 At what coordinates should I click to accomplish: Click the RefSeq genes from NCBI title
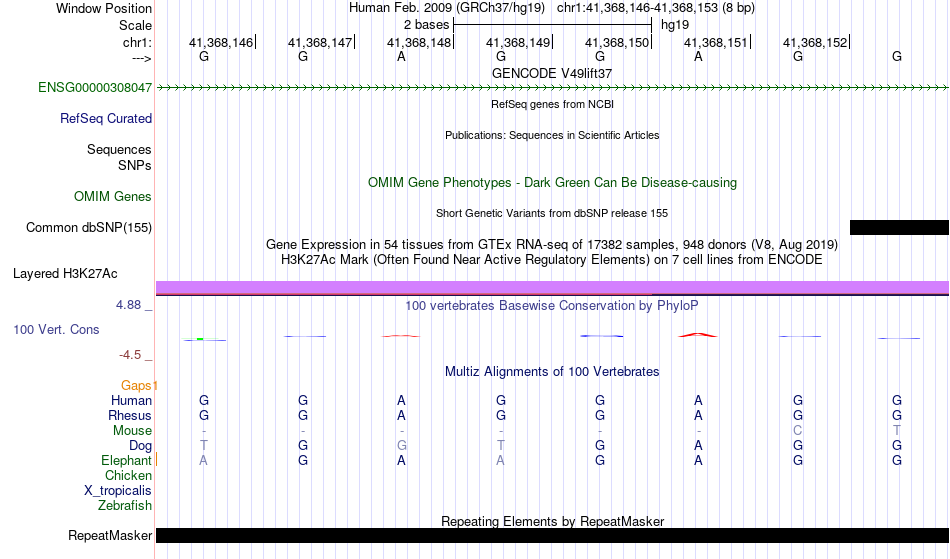[x=552, y=104]
